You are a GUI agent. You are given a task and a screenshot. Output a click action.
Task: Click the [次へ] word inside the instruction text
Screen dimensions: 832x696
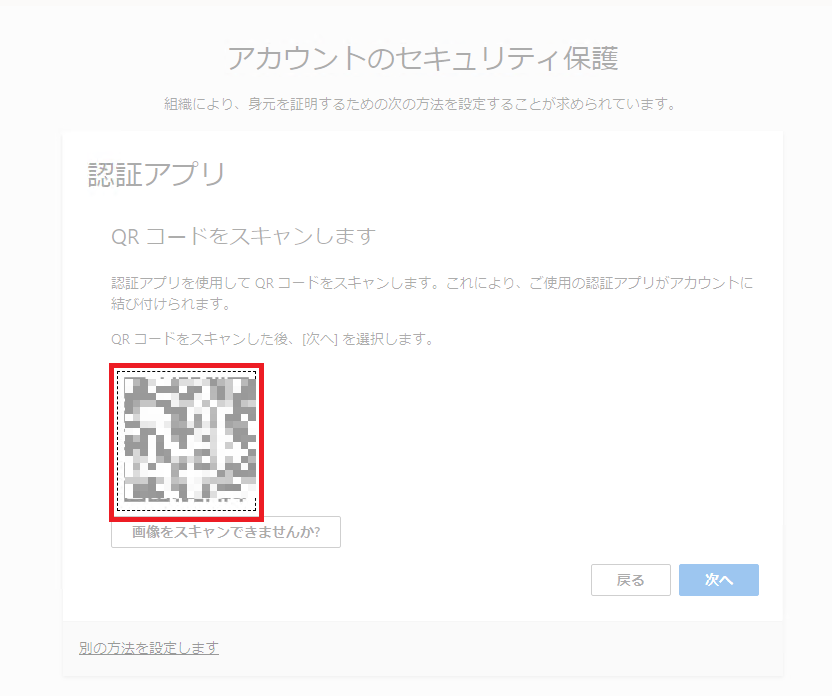(x=319, y=338)
